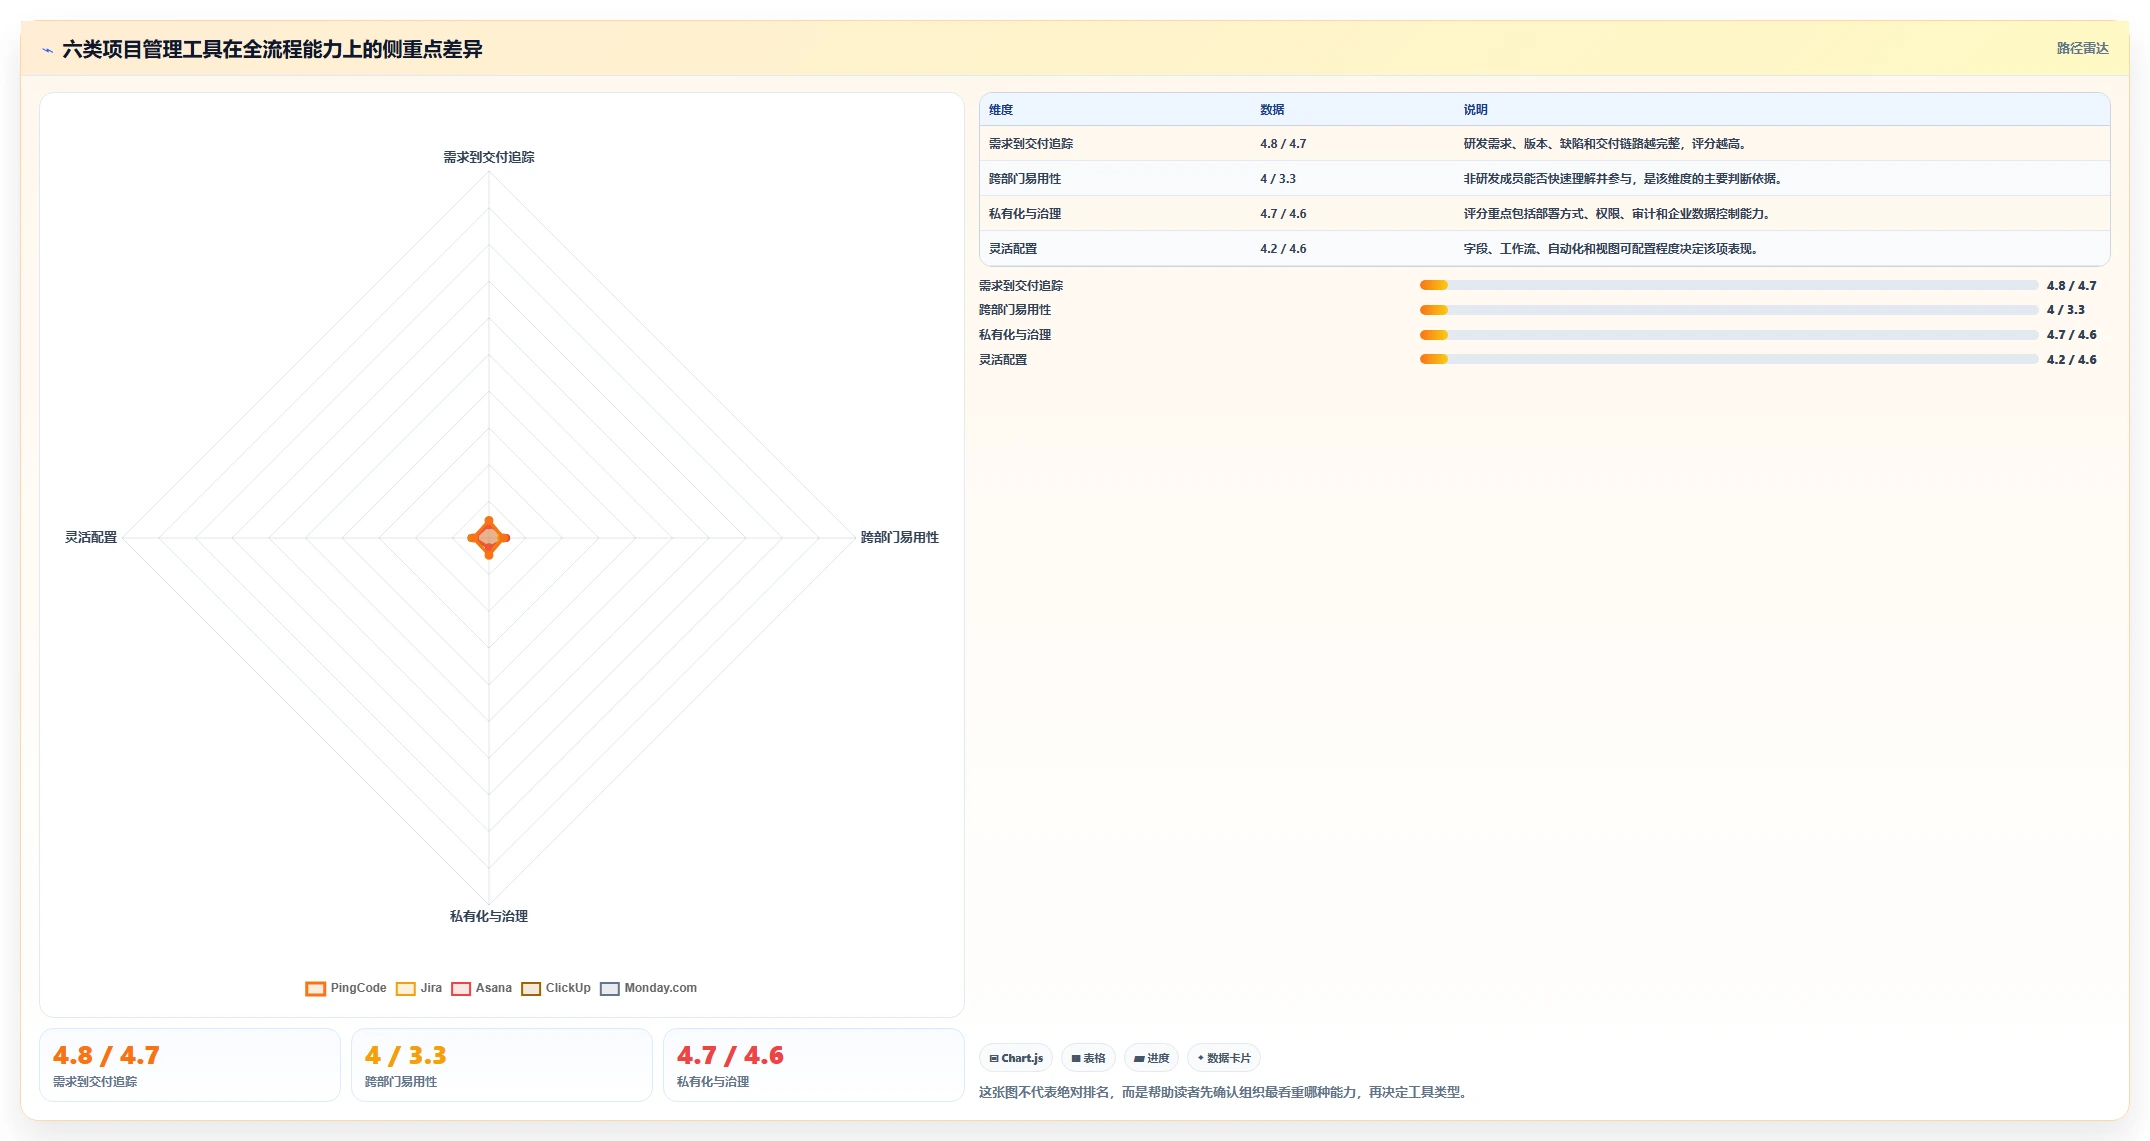This screenshot has width=2150, height=1141.
Task: Click the small icon before the title
Action: pos(47,50)
